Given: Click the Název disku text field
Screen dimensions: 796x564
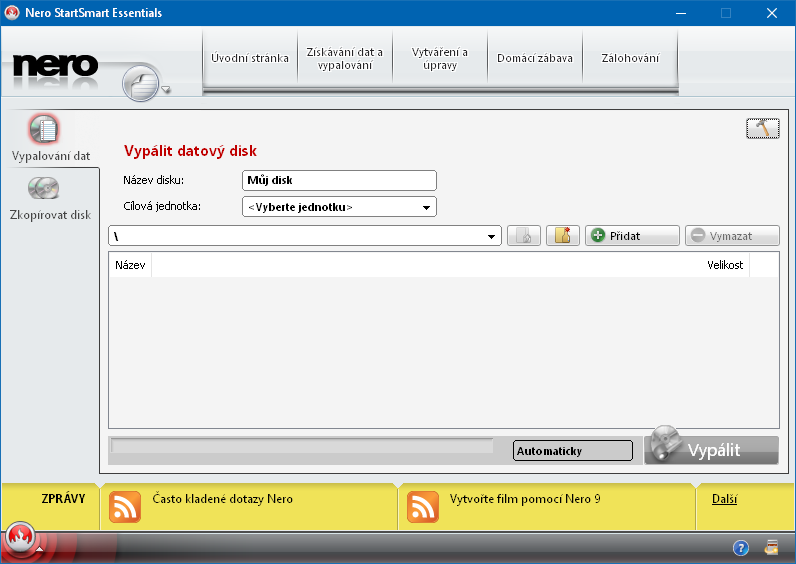Looking at the screenshot, I should point(339,181).
